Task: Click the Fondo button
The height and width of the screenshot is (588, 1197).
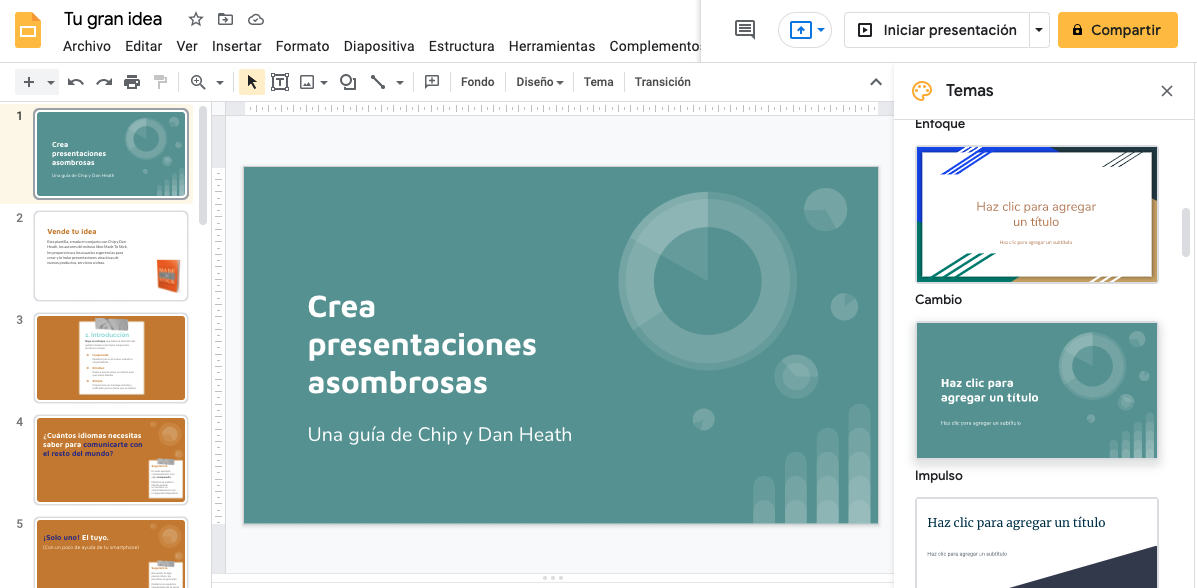Action: (477, 81)
